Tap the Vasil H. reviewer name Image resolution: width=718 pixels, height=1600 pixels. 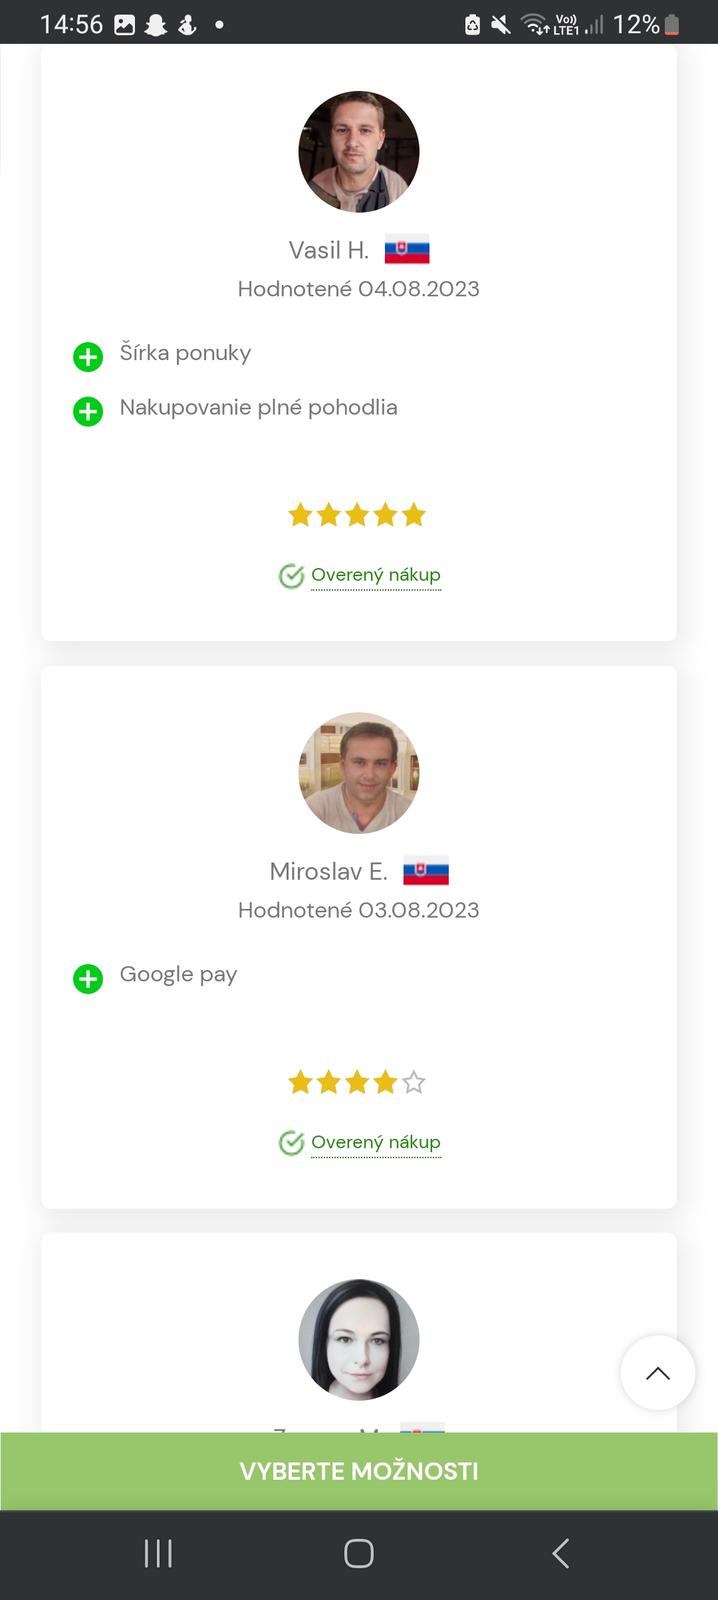pos(329,250)
